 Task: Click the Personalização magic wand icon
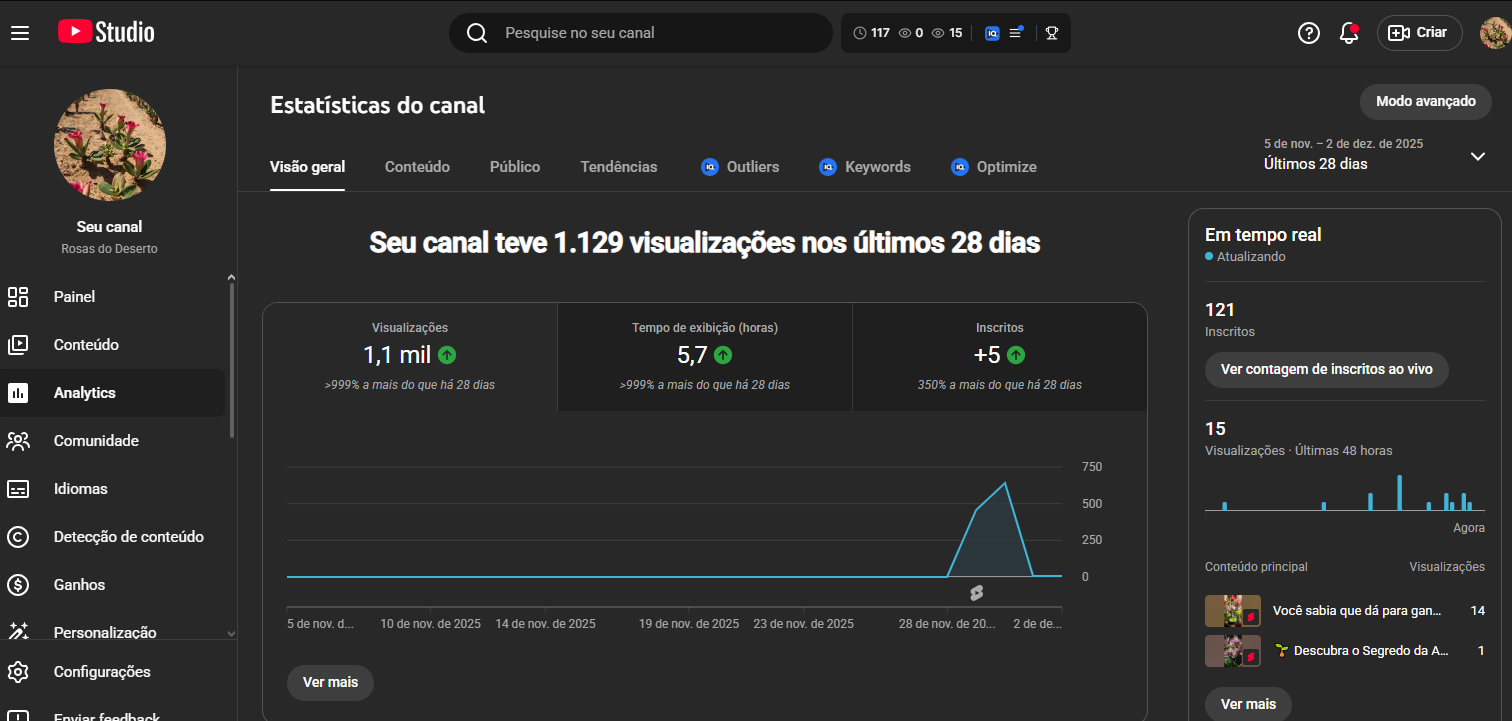click(x=18, y=631)
